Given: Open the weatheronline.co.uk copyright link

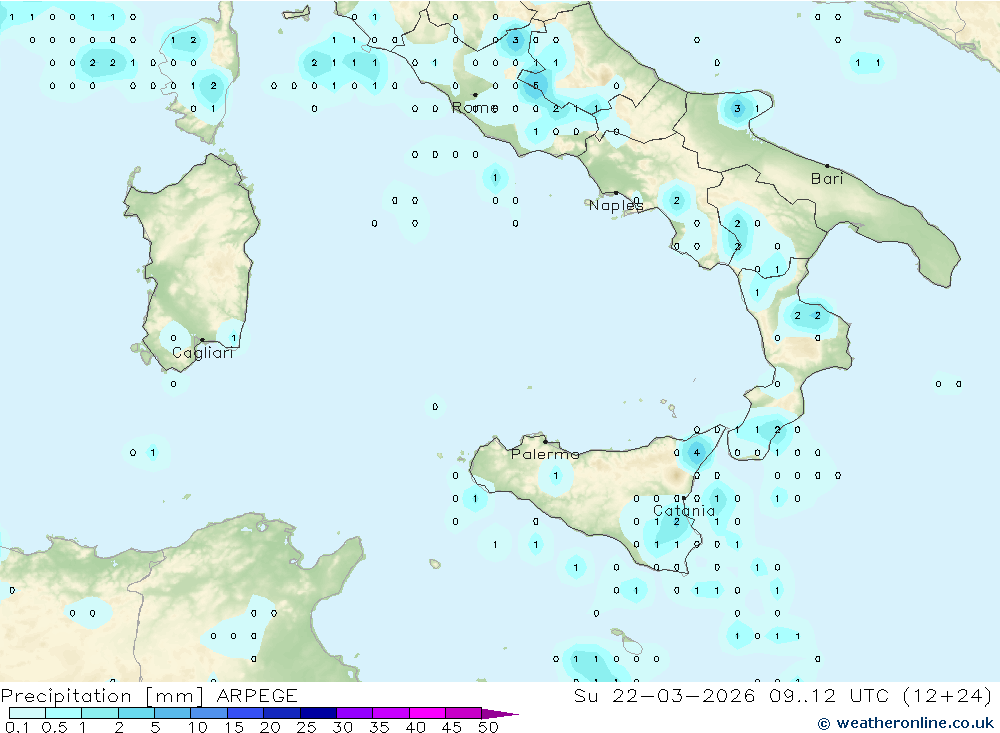Looking at the screenshot, I should click(x=906, y=722).
